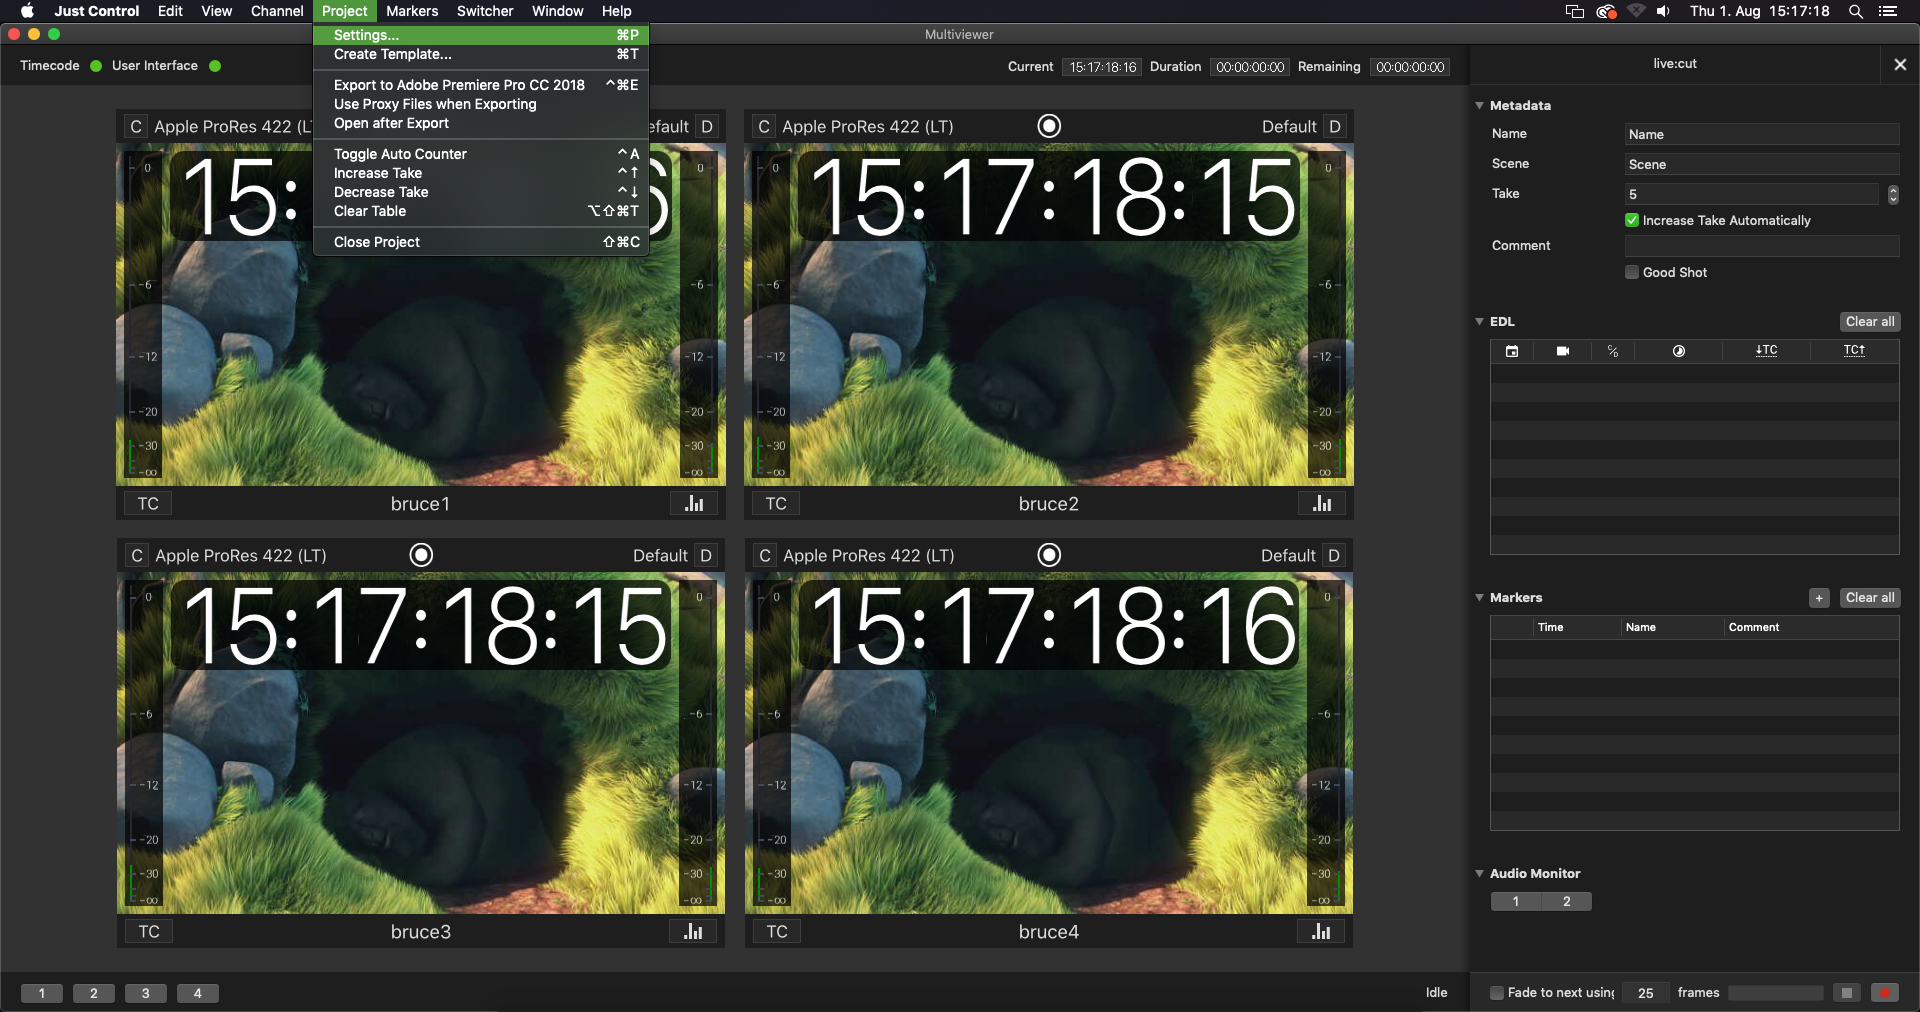
Task: Open audio meters for bruce3
Action: pyautogui.click(x=694, y=932)
